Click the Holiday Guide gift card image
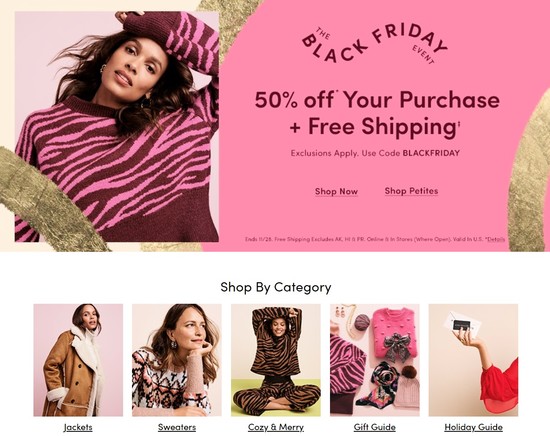Image resolution: width=550 pixels, height=436 pixels. pyautogui.click(x=474, y=360)
